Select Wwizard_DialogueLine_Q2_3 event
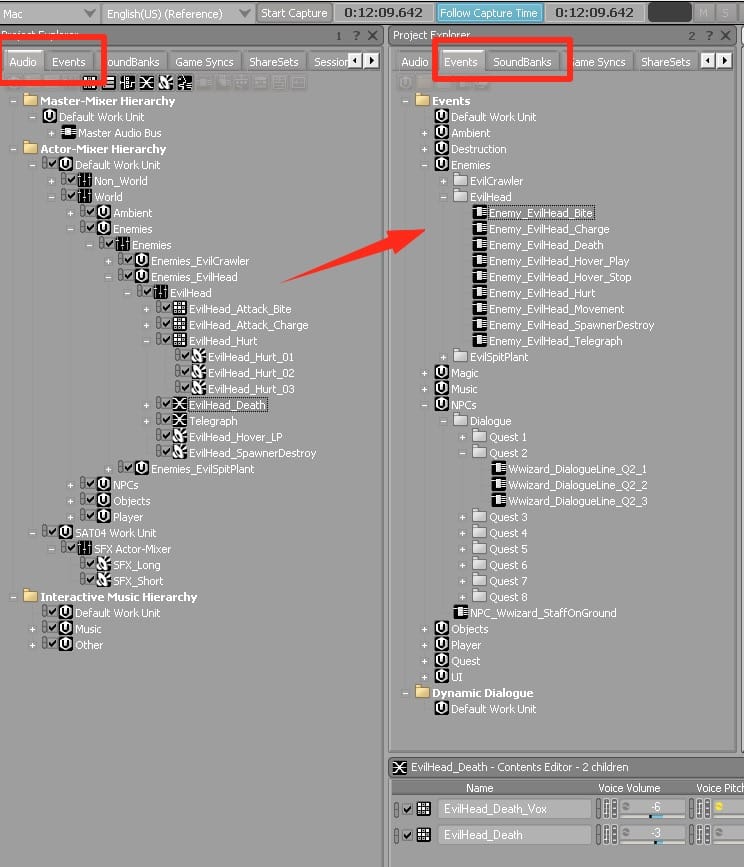Screen dimensions: 744x867 (x=578, y=501)
